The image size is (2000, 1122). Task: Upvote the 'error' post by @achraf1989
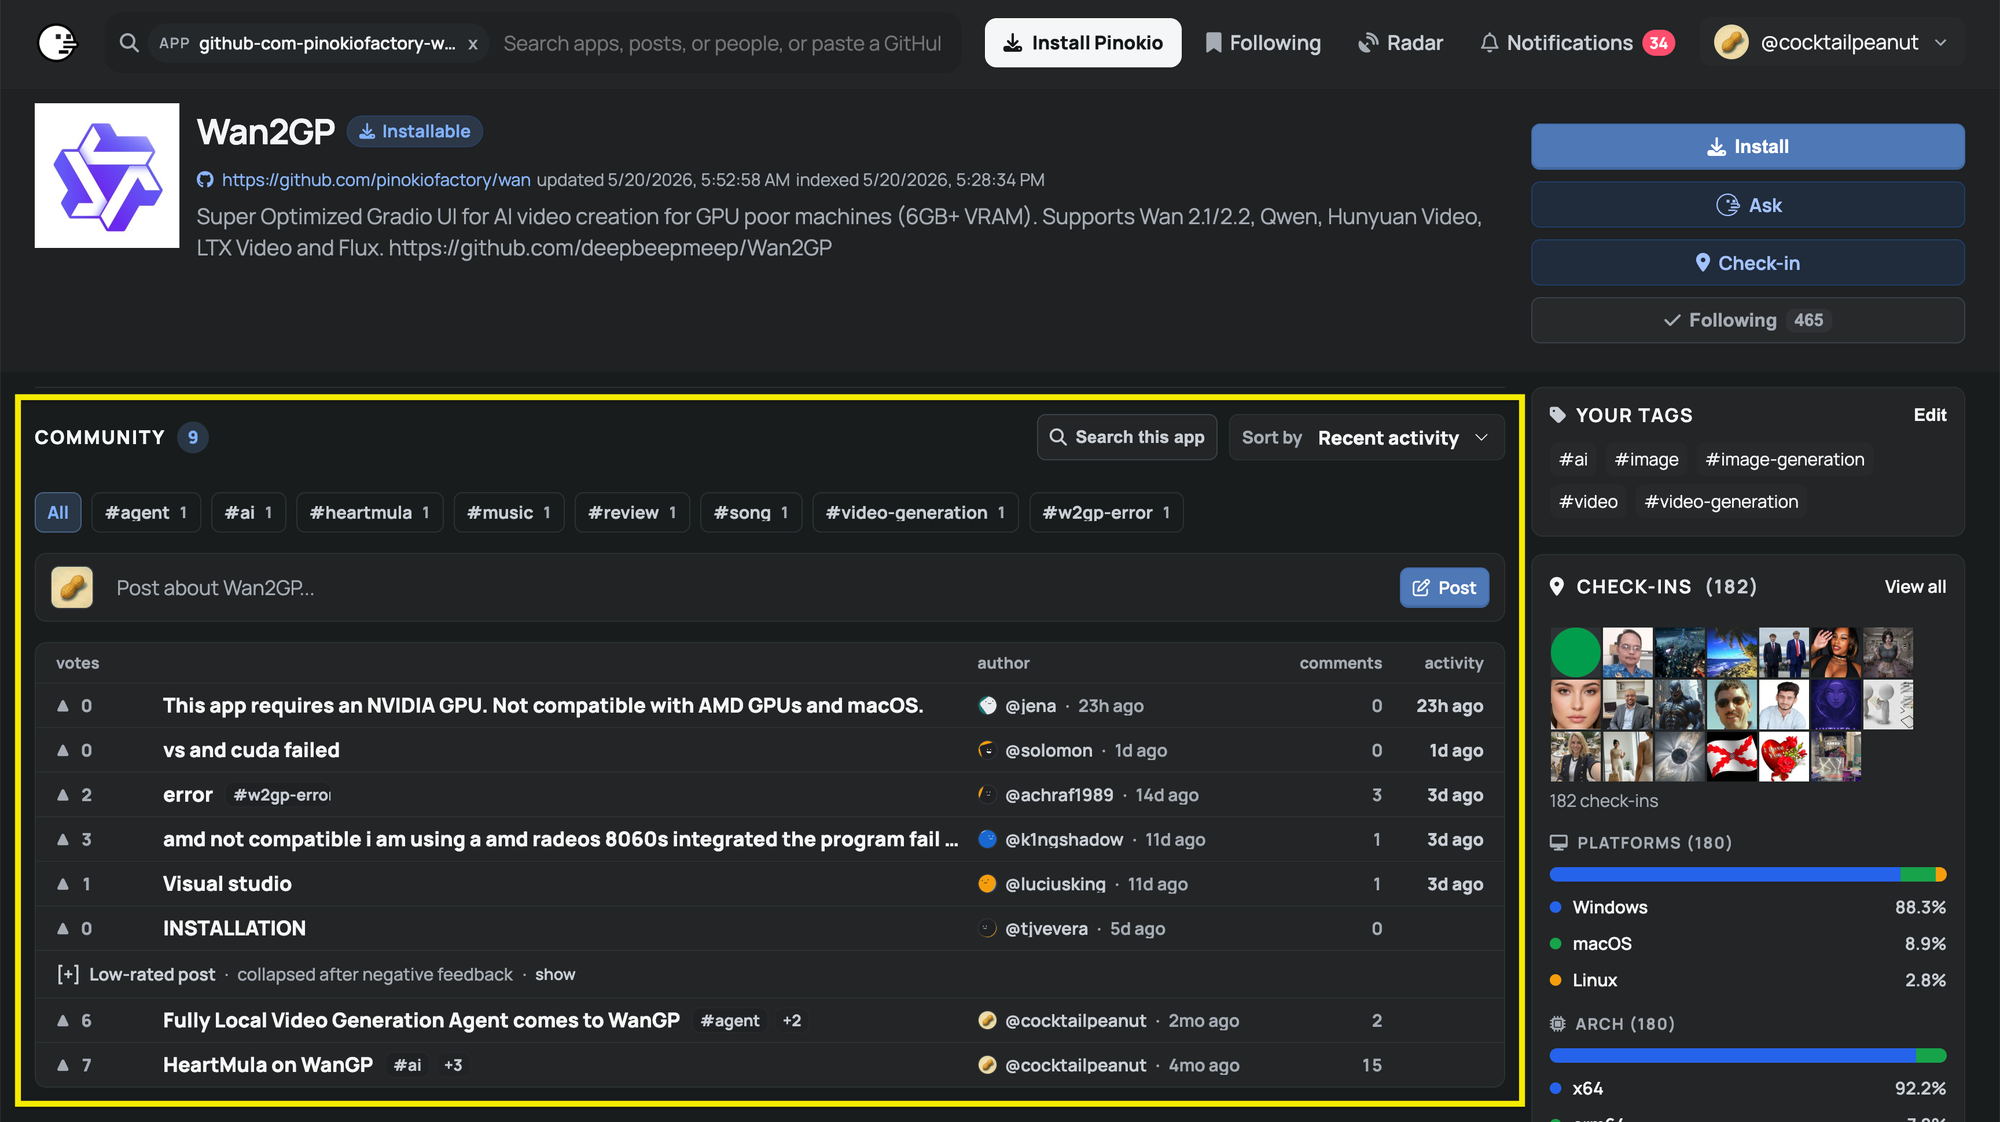coord(63,795)
